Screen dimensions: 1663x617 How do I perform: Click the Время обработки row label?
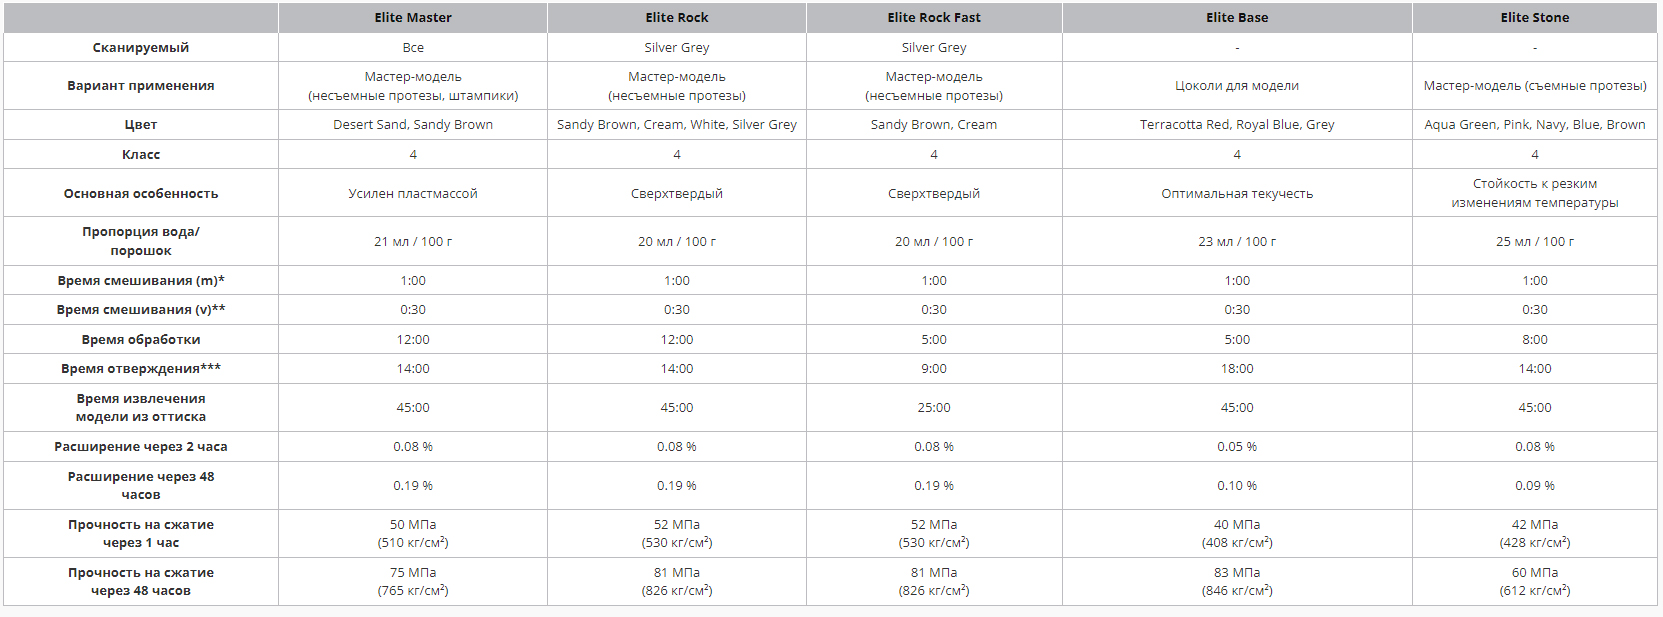(x=141, y=339)
